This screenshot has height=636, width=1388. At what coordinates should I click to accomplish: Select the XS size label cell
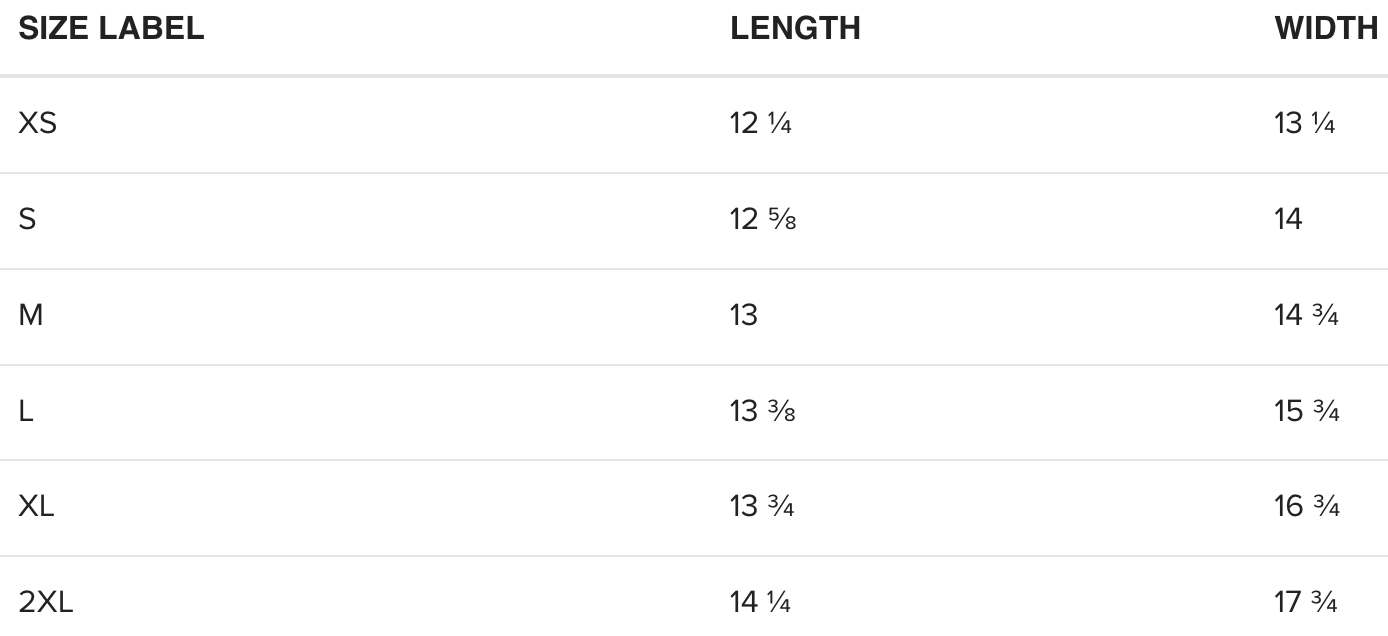38,124
